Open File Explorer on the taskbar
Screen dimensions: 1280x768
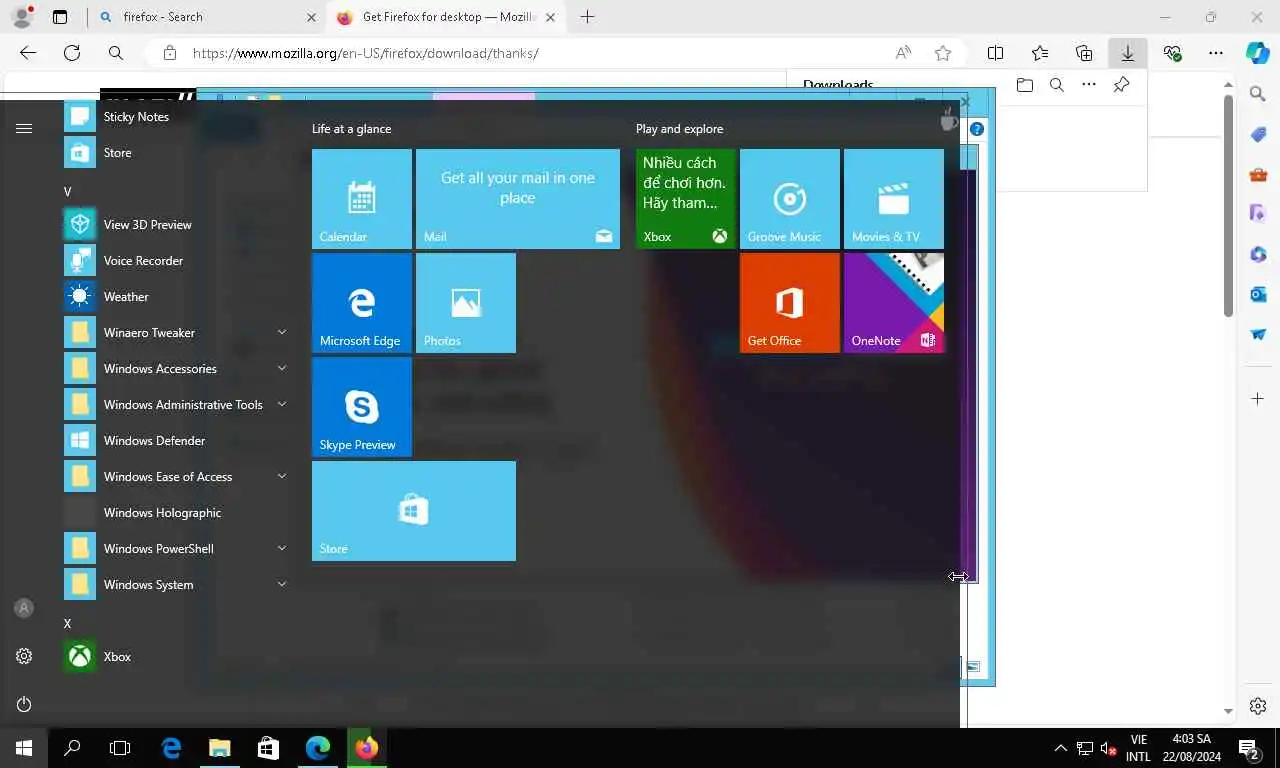click(x=219, y=748)
